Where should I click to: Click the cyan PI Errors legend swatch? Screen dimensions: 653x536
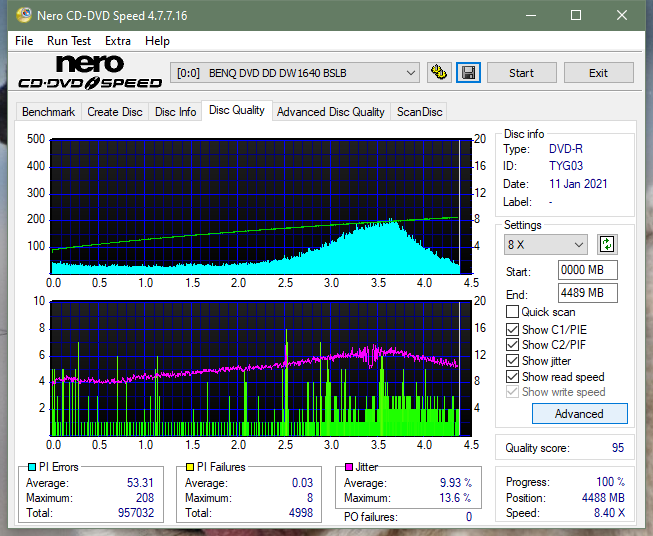point(32,467)
